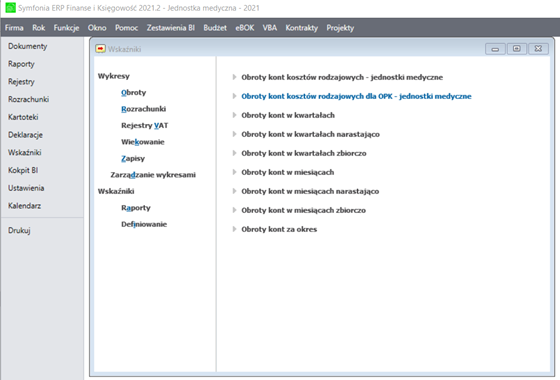Image resolution: width=560 pixels, height=380 pixels.
Task: Open the Okno menu
Action: point(97,28)
